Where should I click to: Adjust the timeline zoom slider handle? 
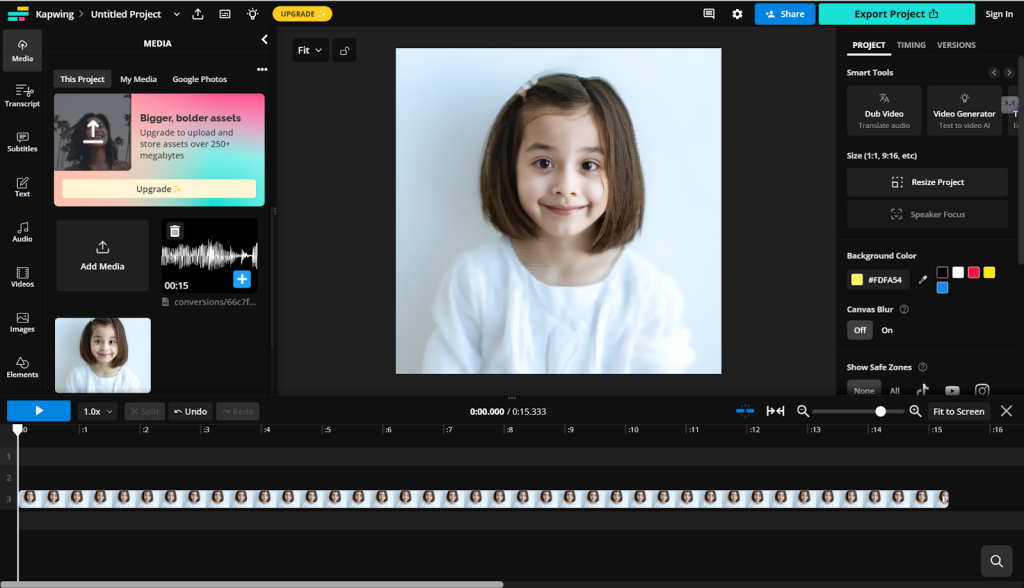(880, 411)
